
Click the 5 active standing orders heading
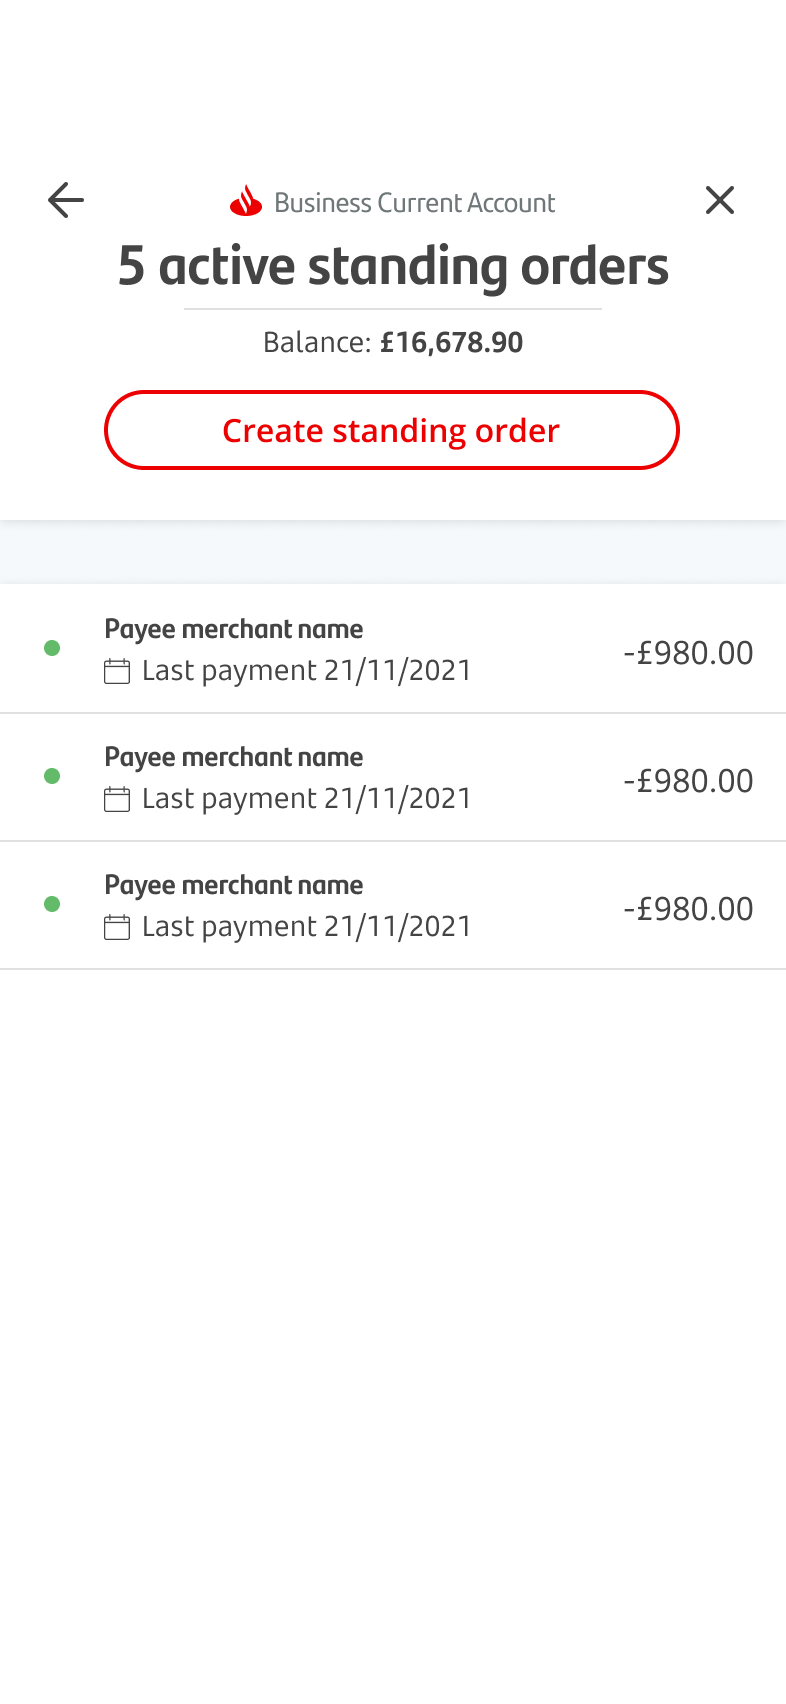393,266
